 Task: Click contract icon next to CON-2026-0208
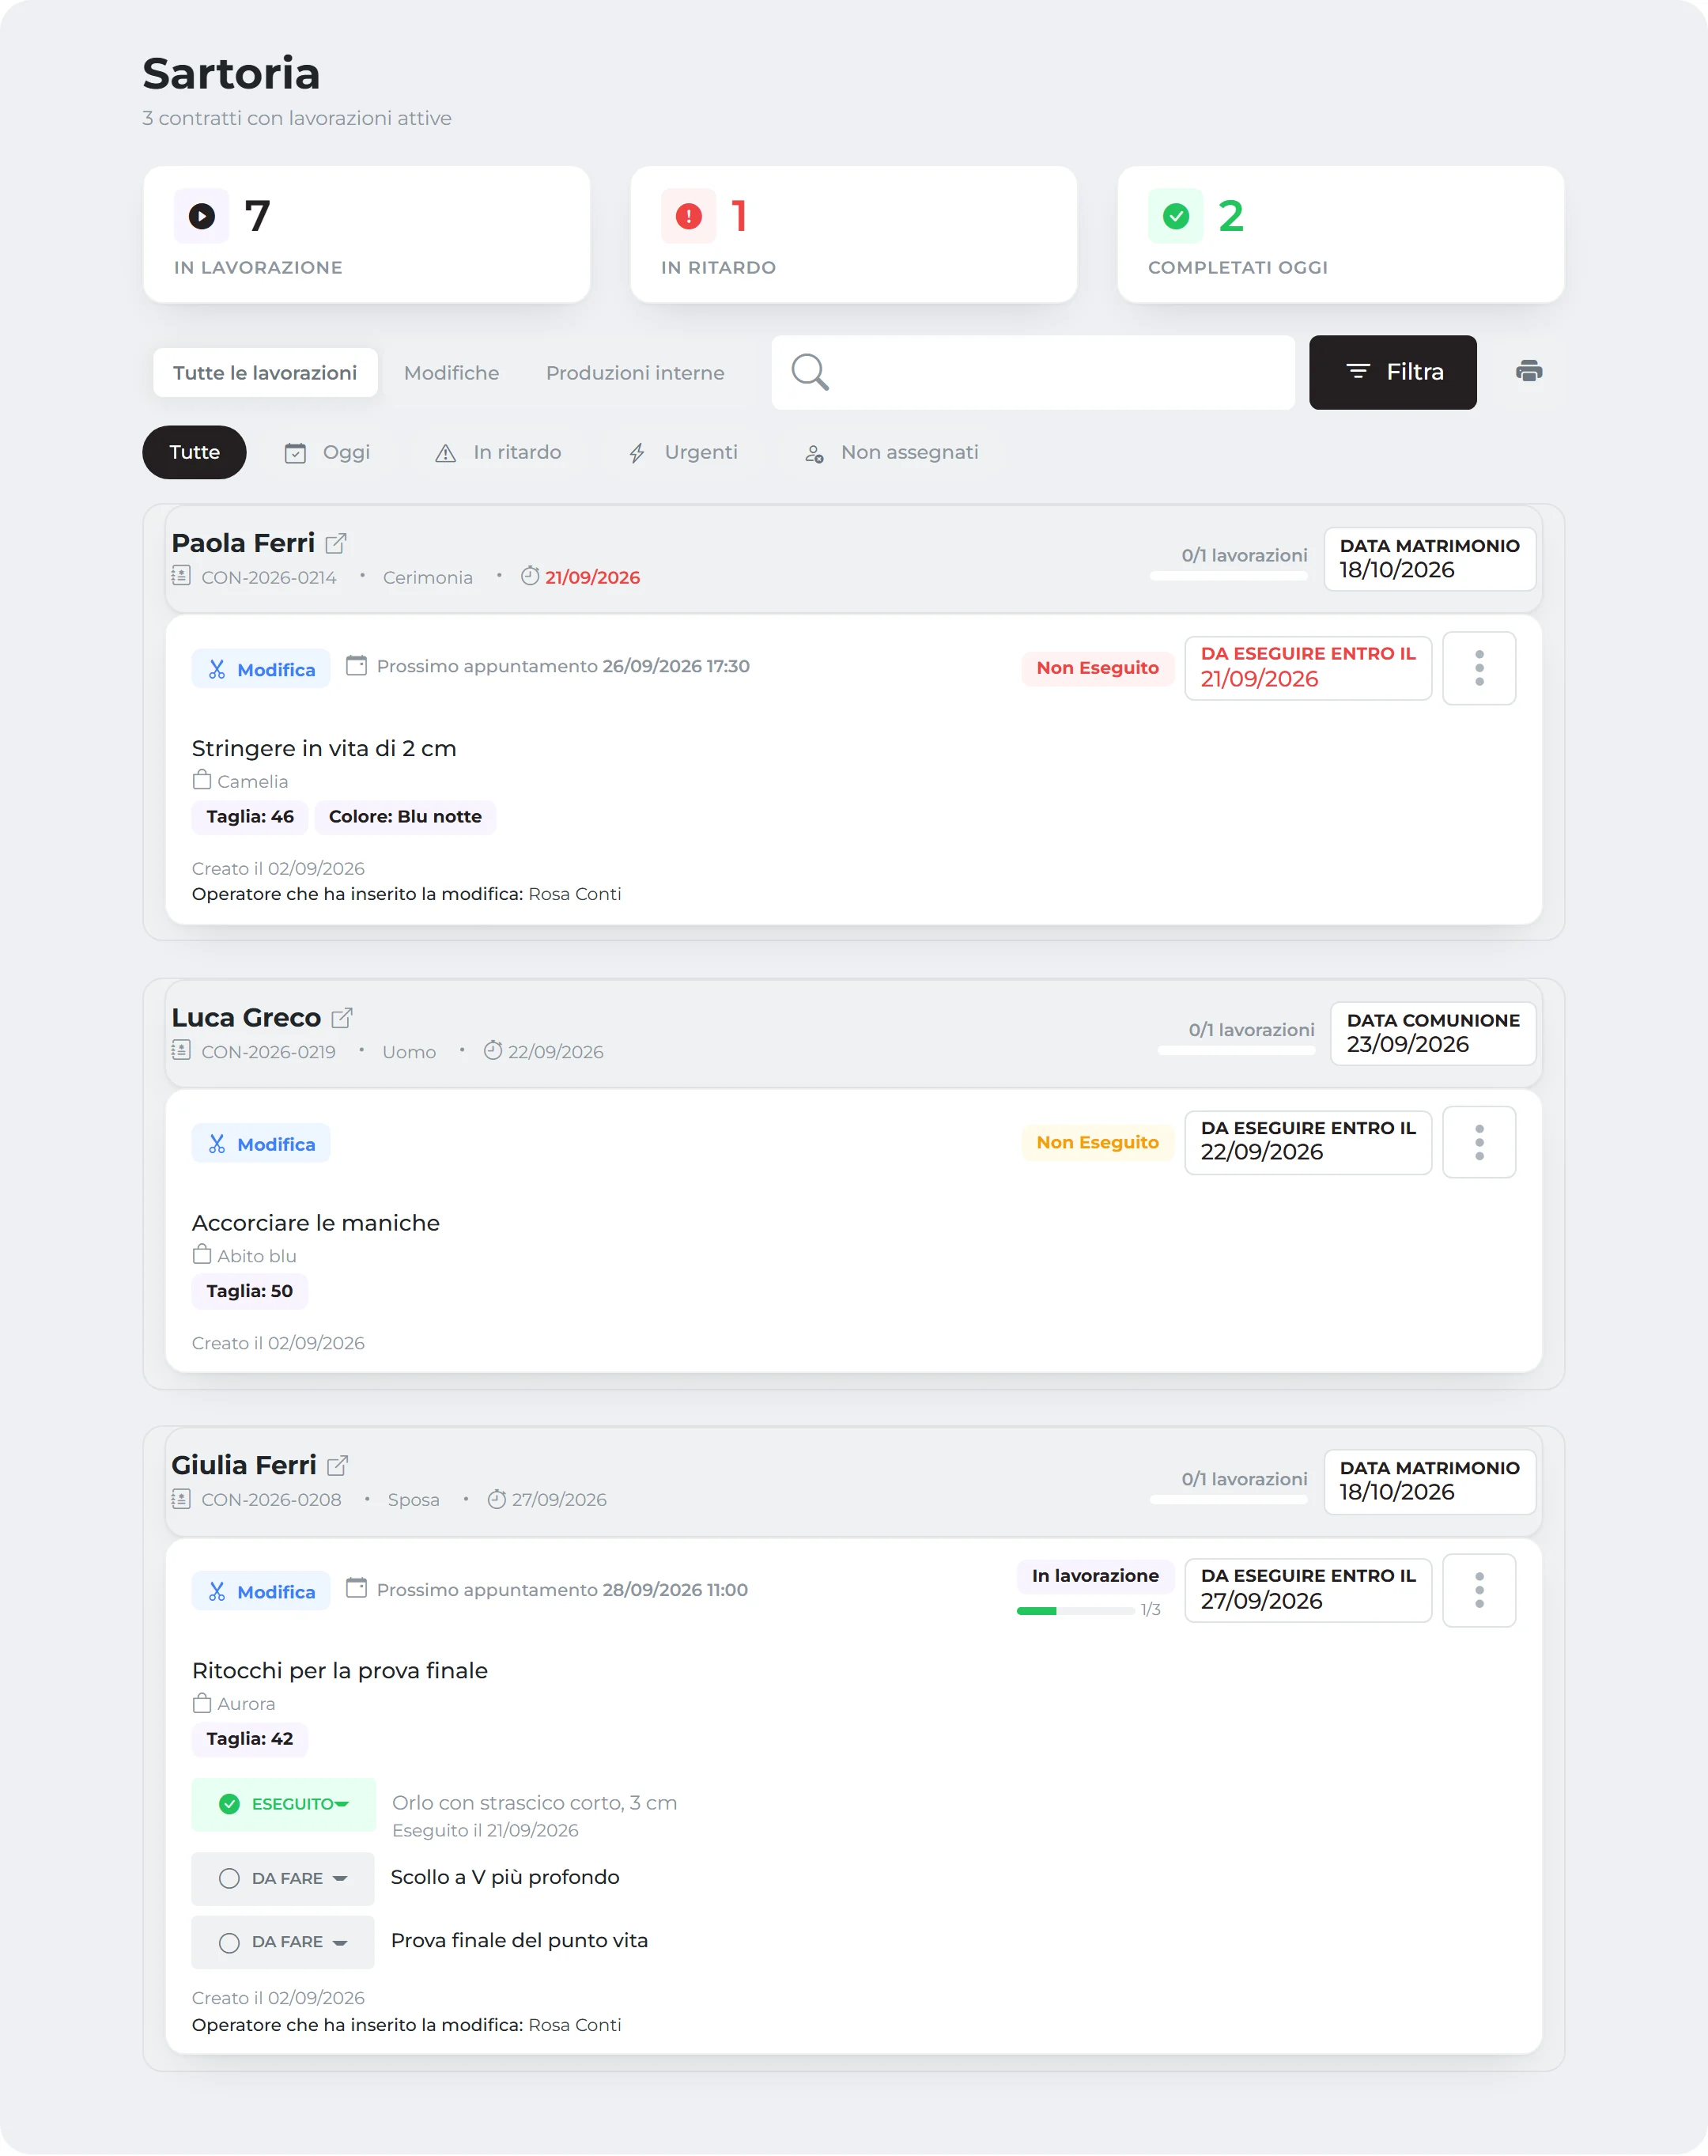181,1499
